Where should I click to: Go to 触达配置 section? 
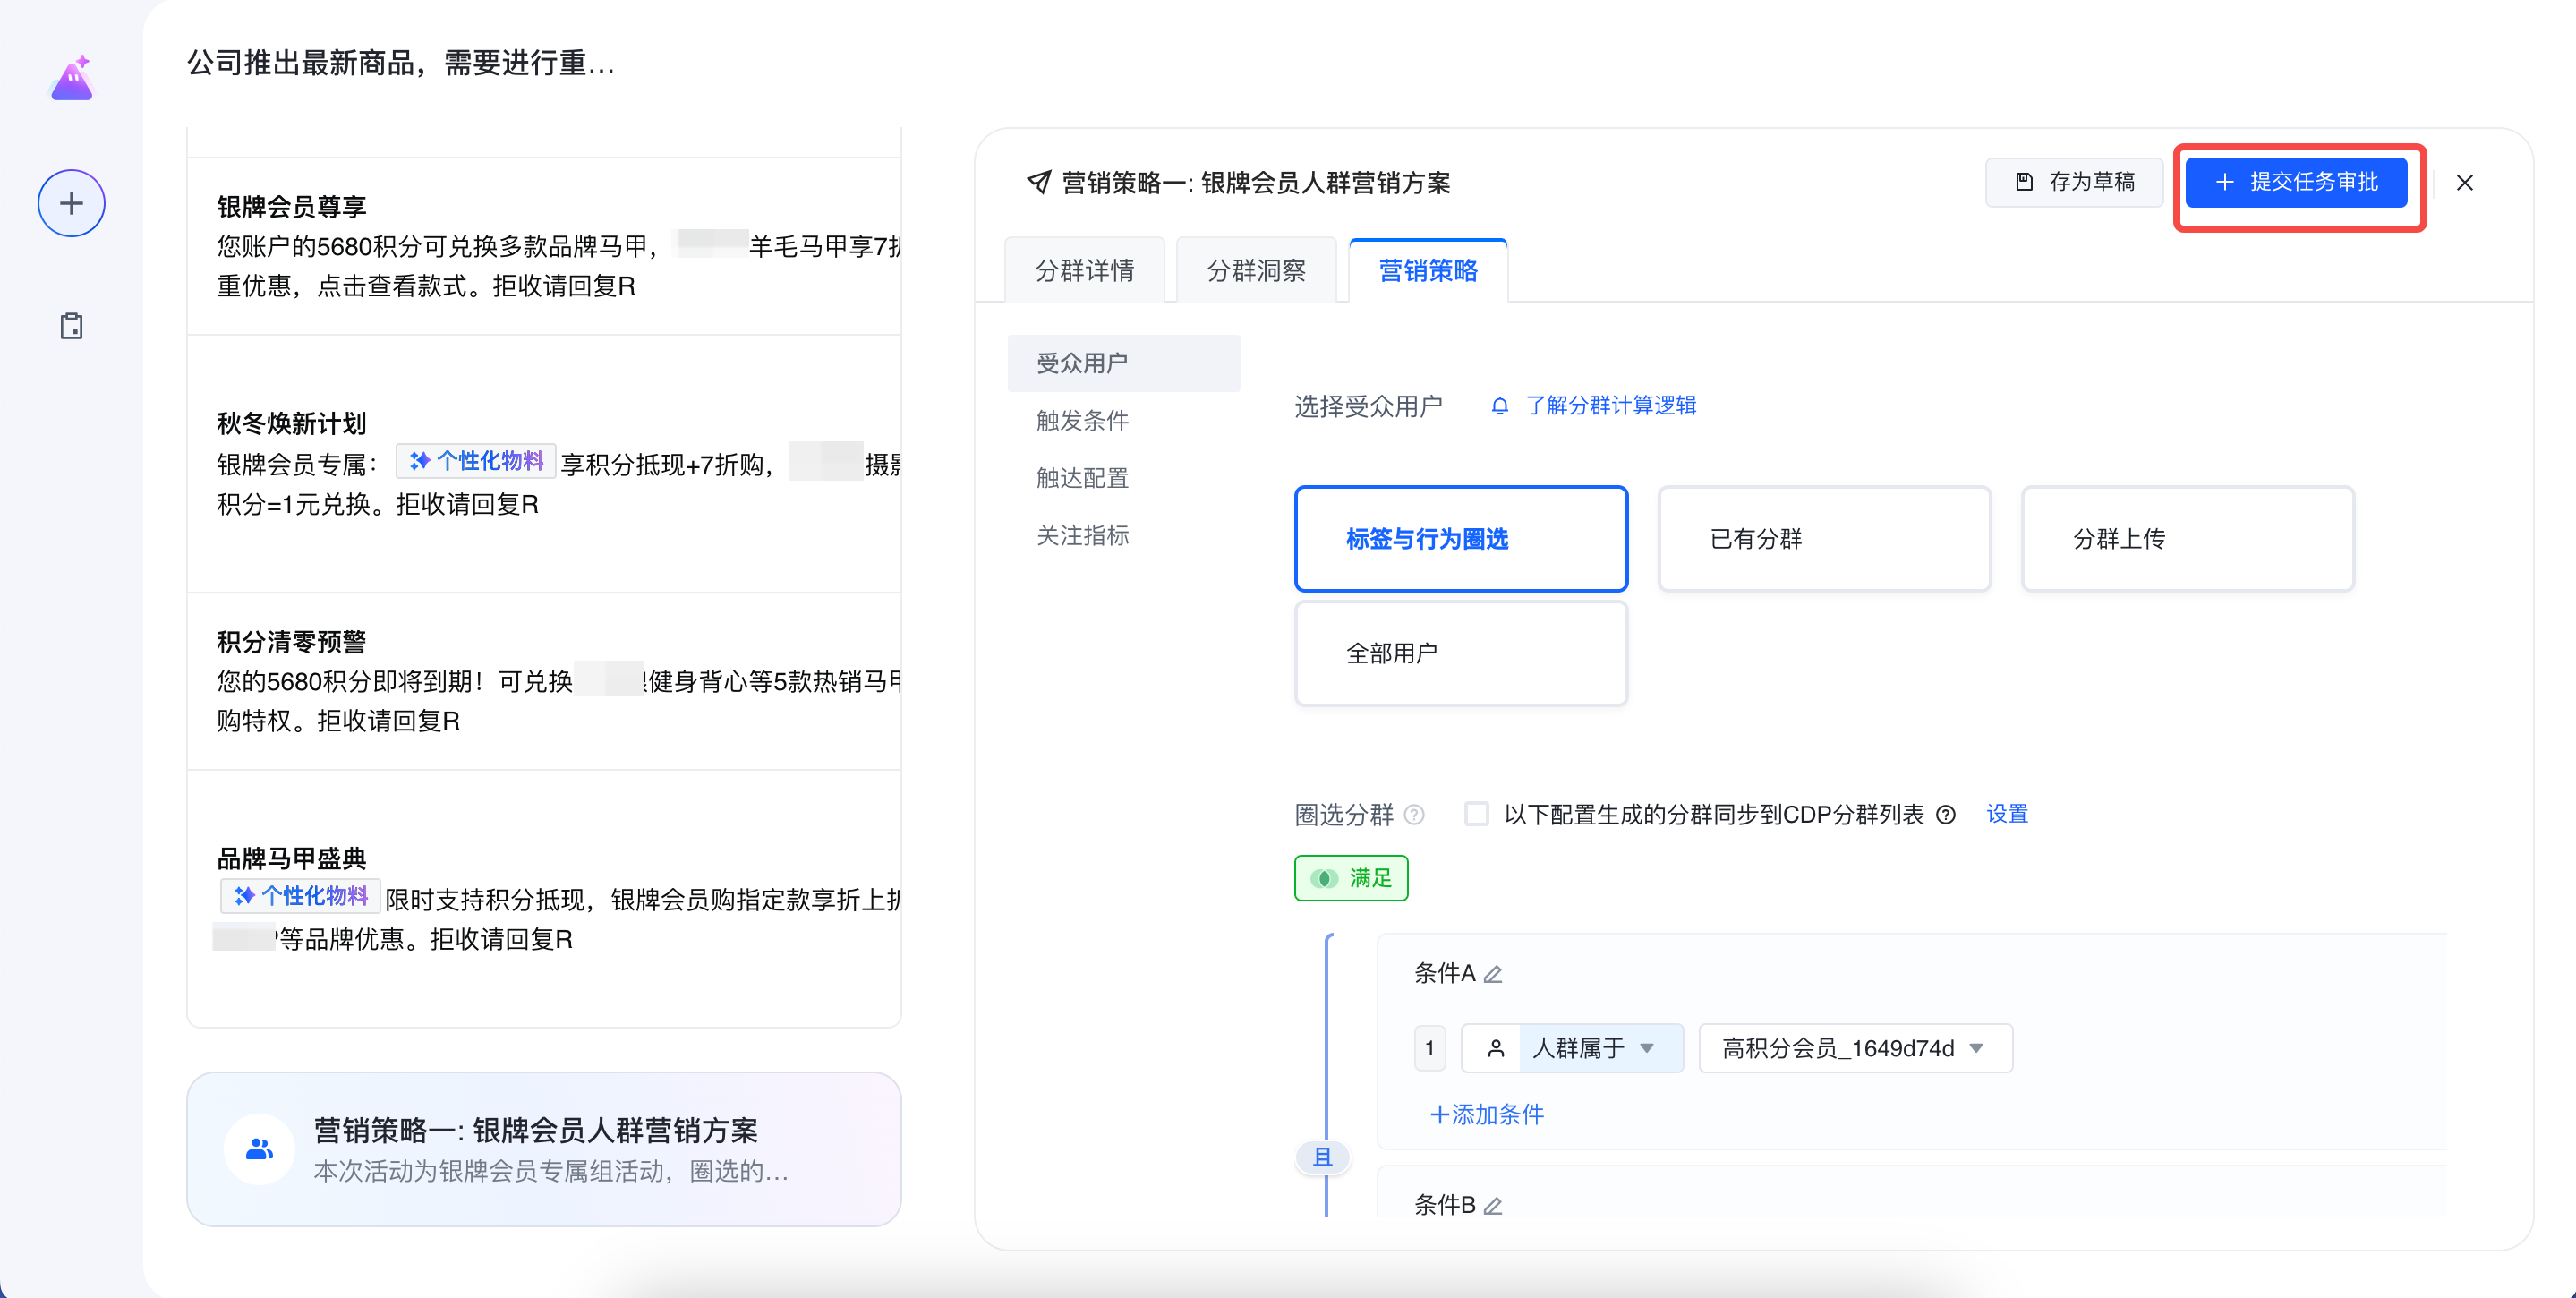1082,478
